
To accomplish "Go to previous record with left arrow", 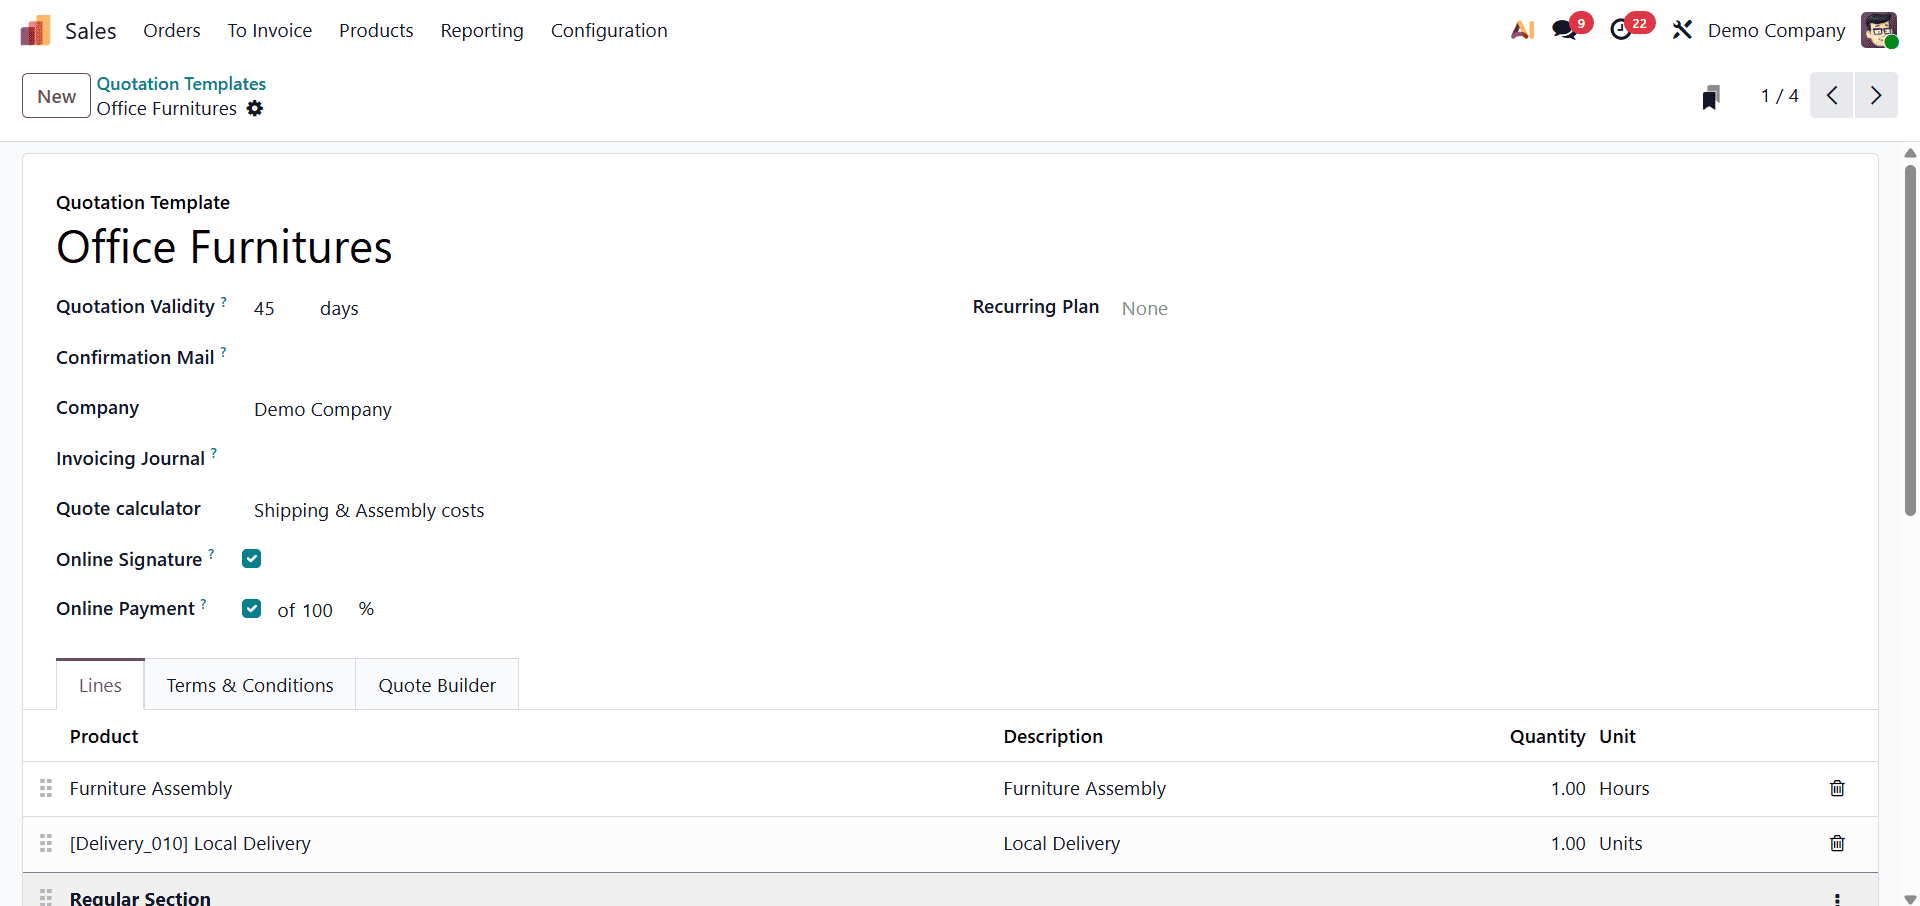I will point(1832,95).
